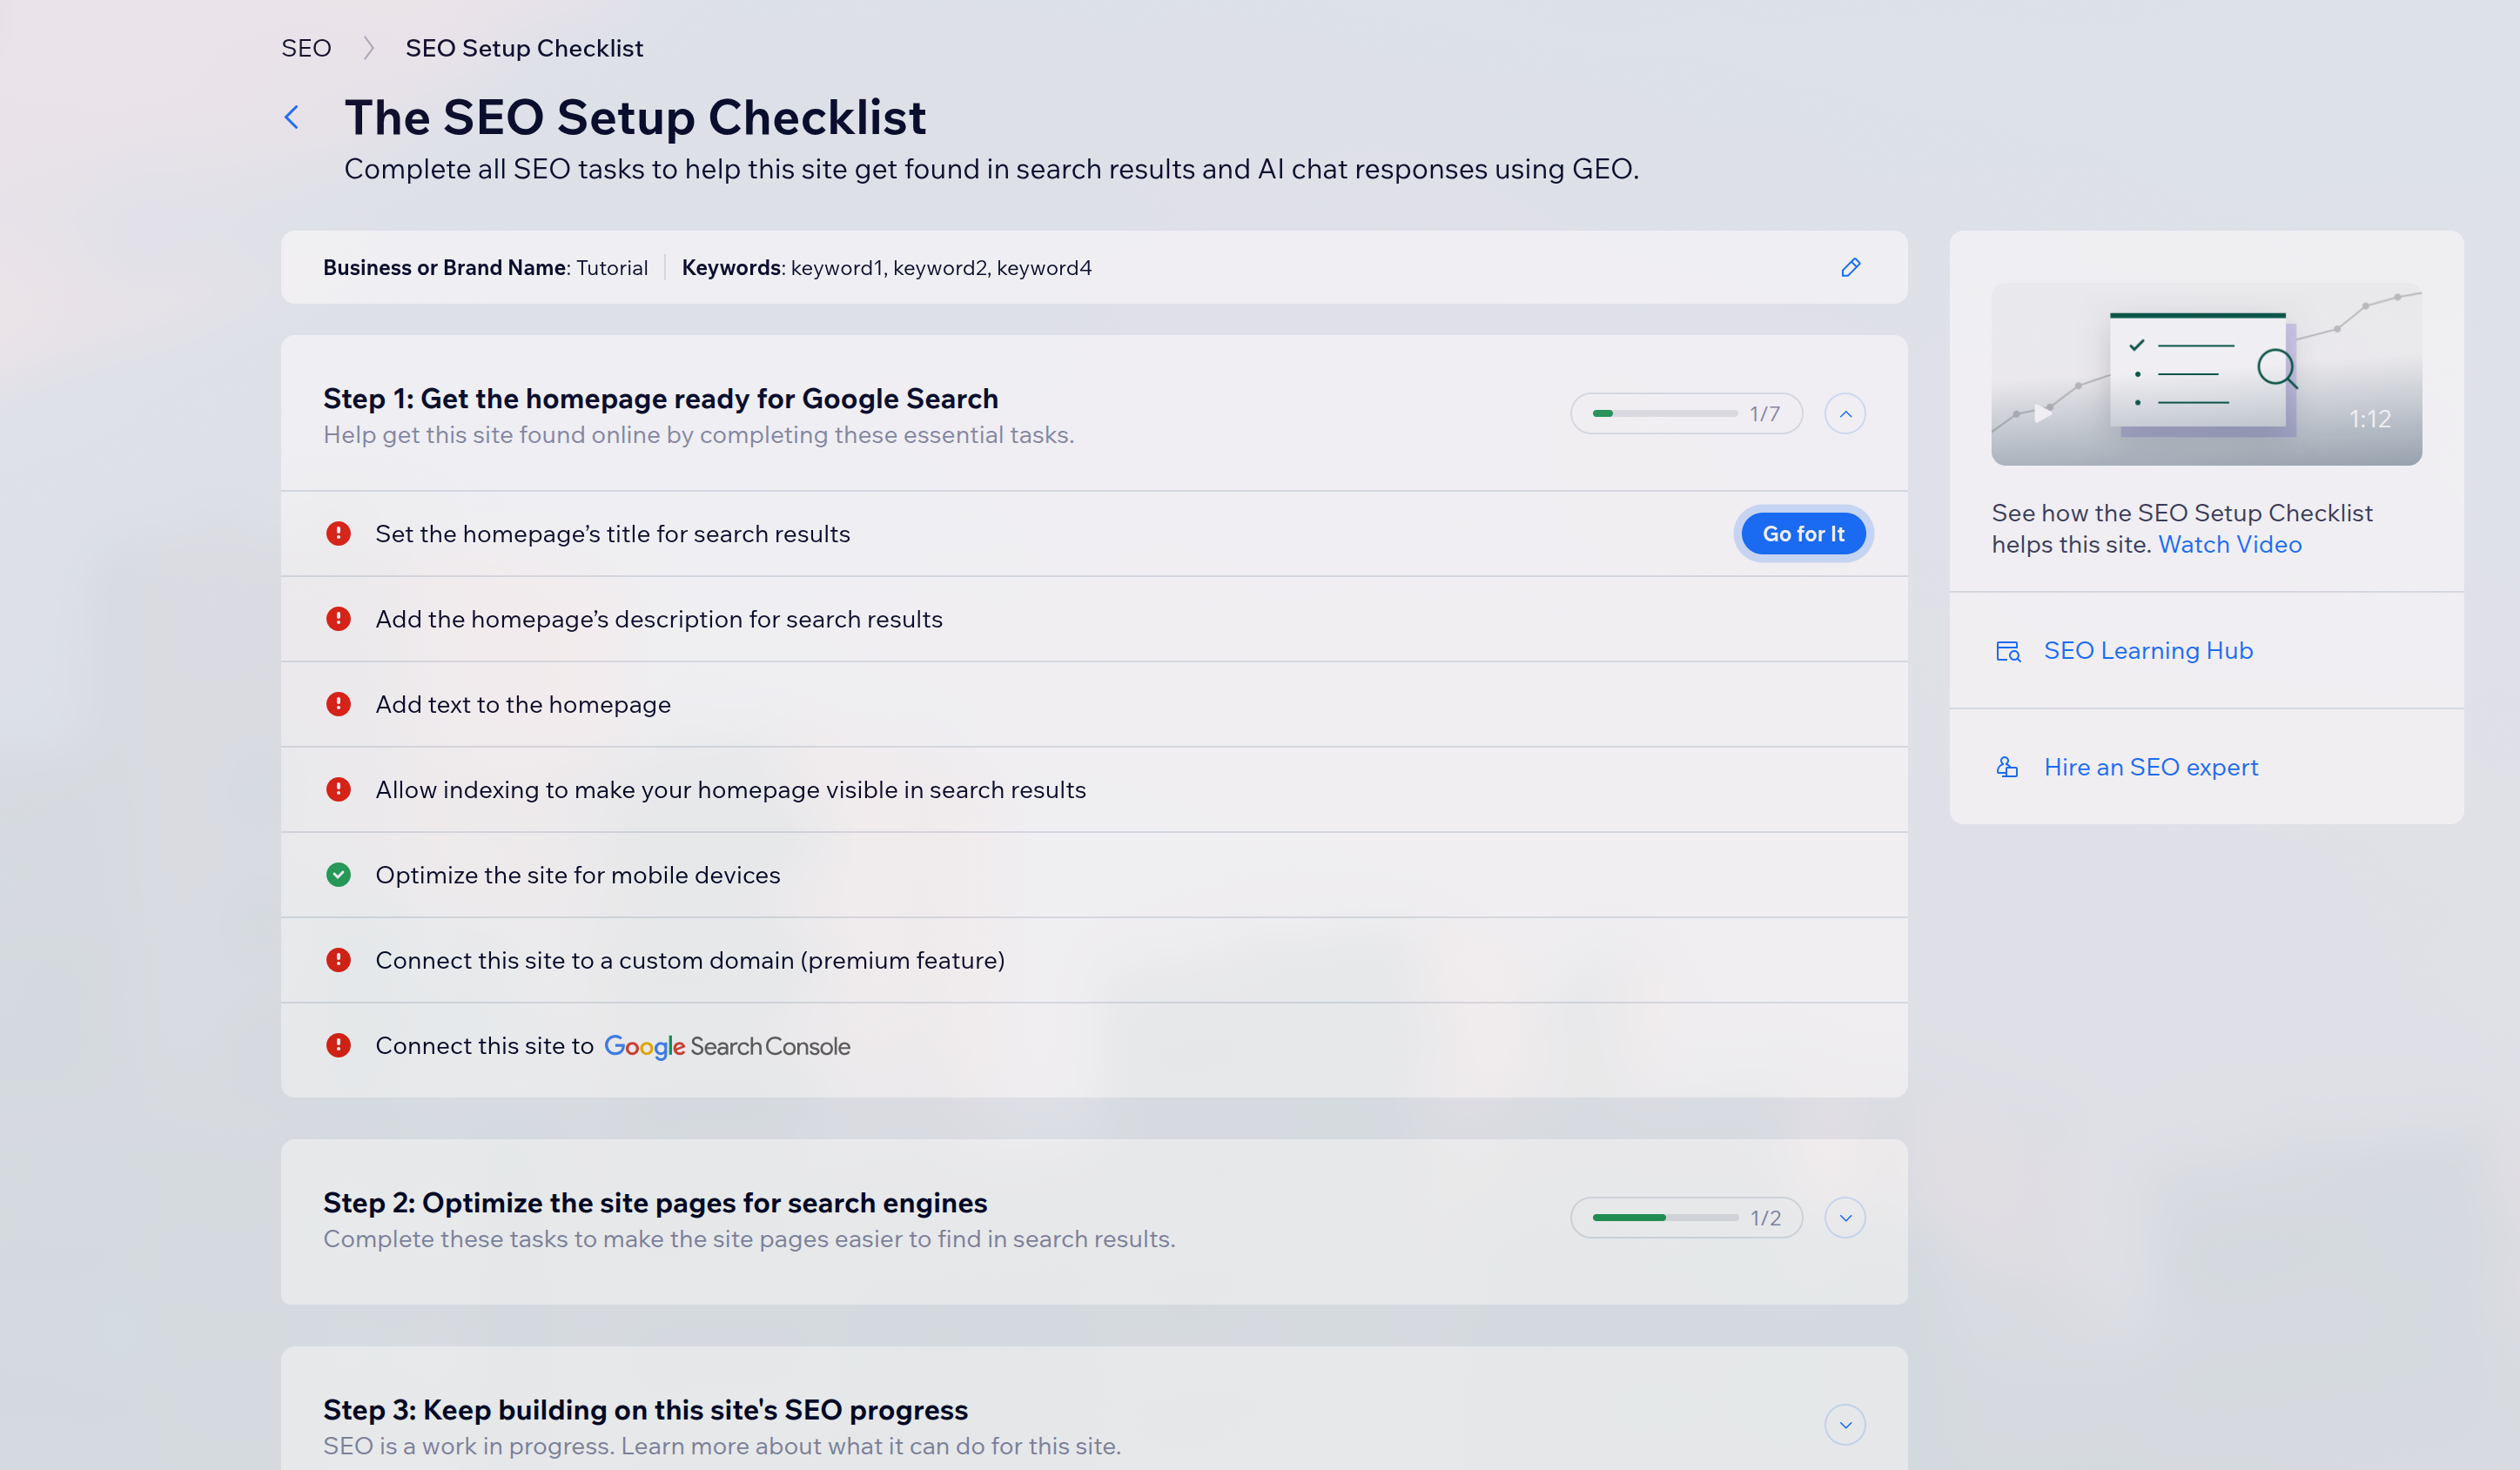
Task: Click the green checkmark on mobile optimization task
Action: (x=339, y=874)
